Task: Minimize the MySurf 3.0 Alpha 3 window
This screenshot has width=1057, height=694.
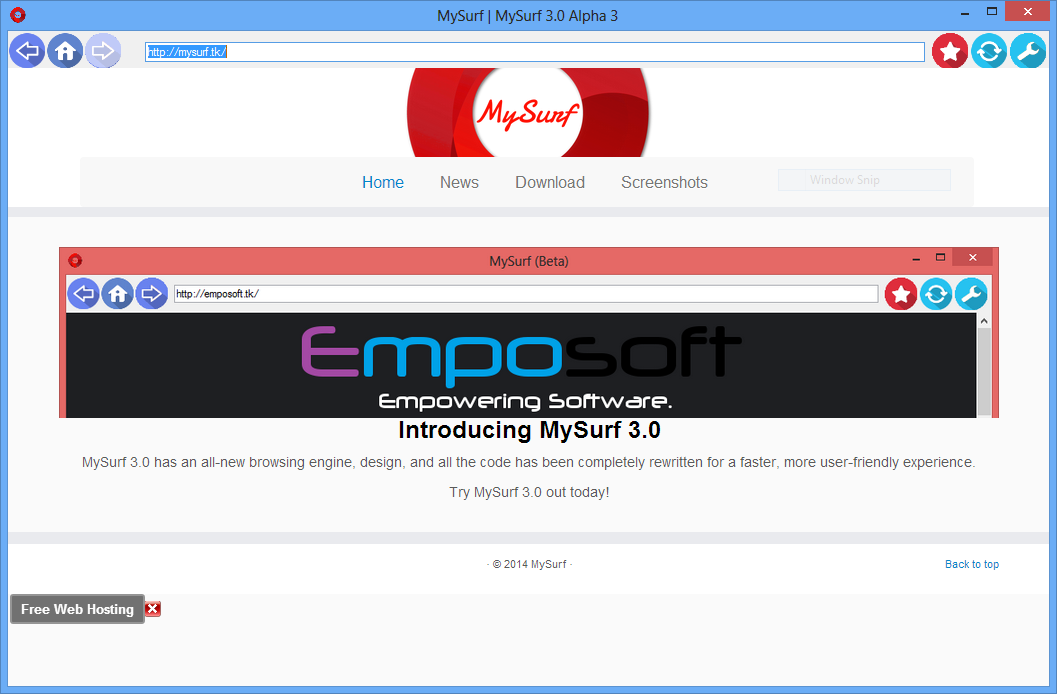Action: point(965,12)
